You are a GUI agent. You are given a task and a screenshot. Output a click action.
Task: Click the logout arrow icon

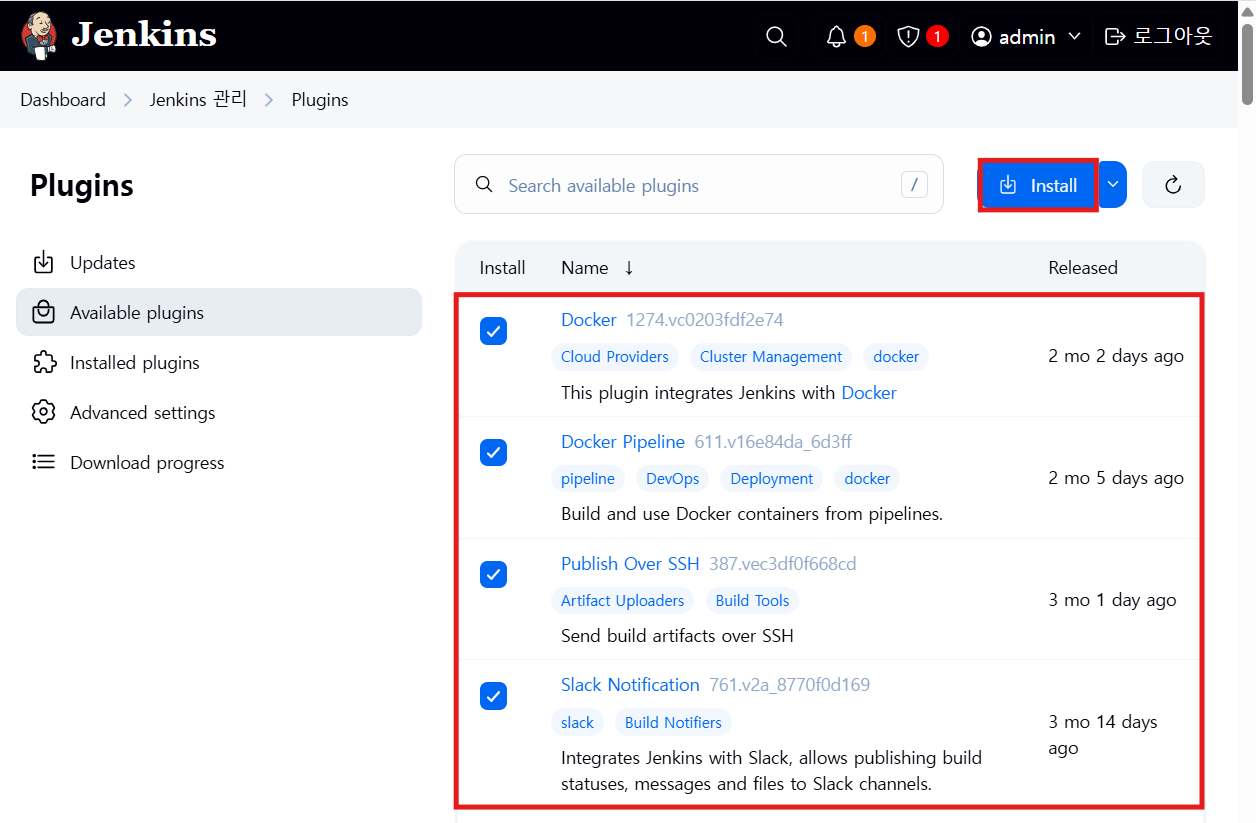[1115, 37]
